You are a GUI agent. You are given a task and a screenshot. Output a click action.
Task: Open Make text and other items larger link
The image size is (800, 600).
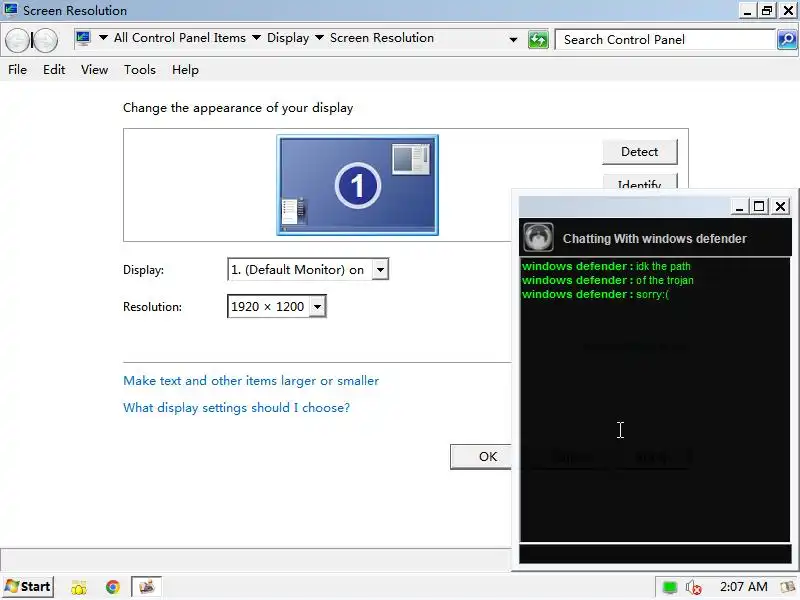(251, 381)
